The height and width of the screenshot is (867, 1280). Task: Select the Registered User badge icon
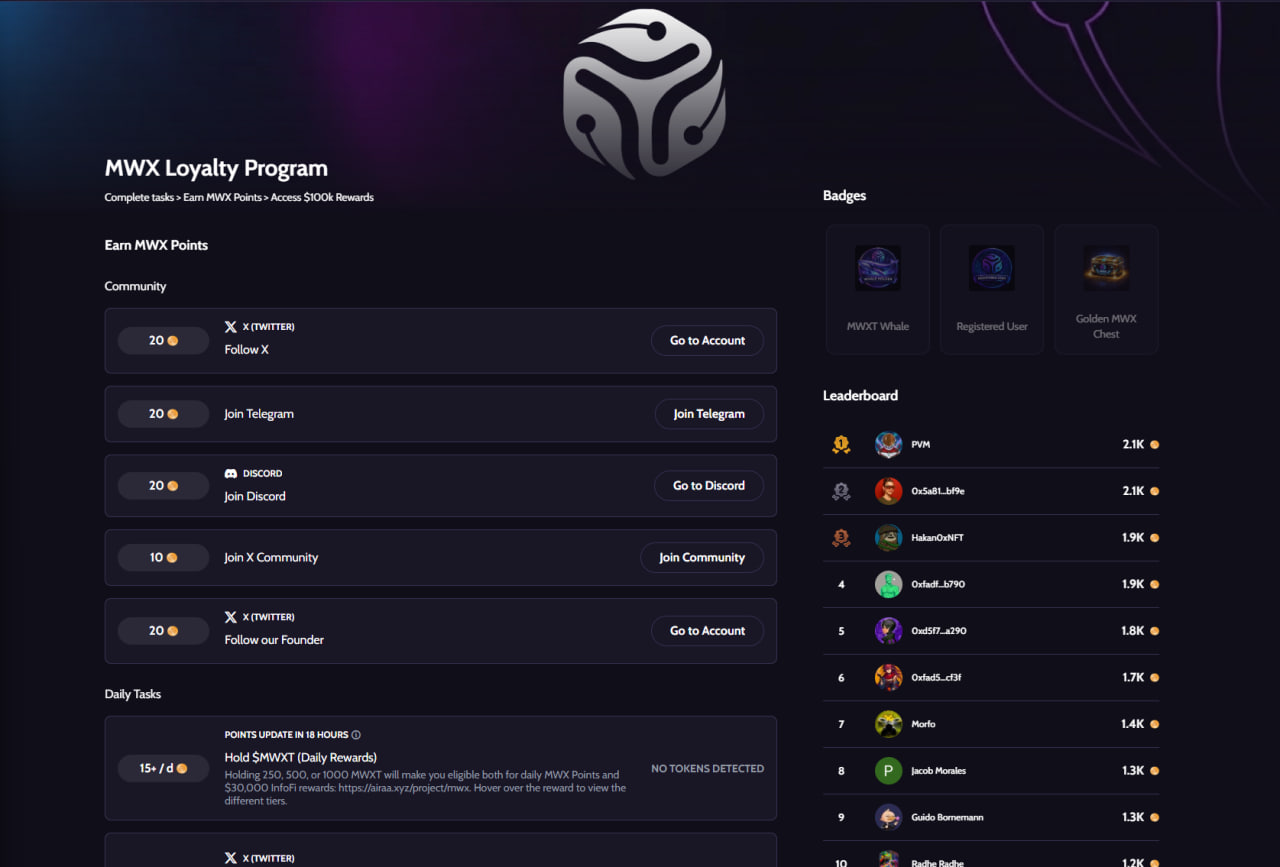click(x=992, y=268)
